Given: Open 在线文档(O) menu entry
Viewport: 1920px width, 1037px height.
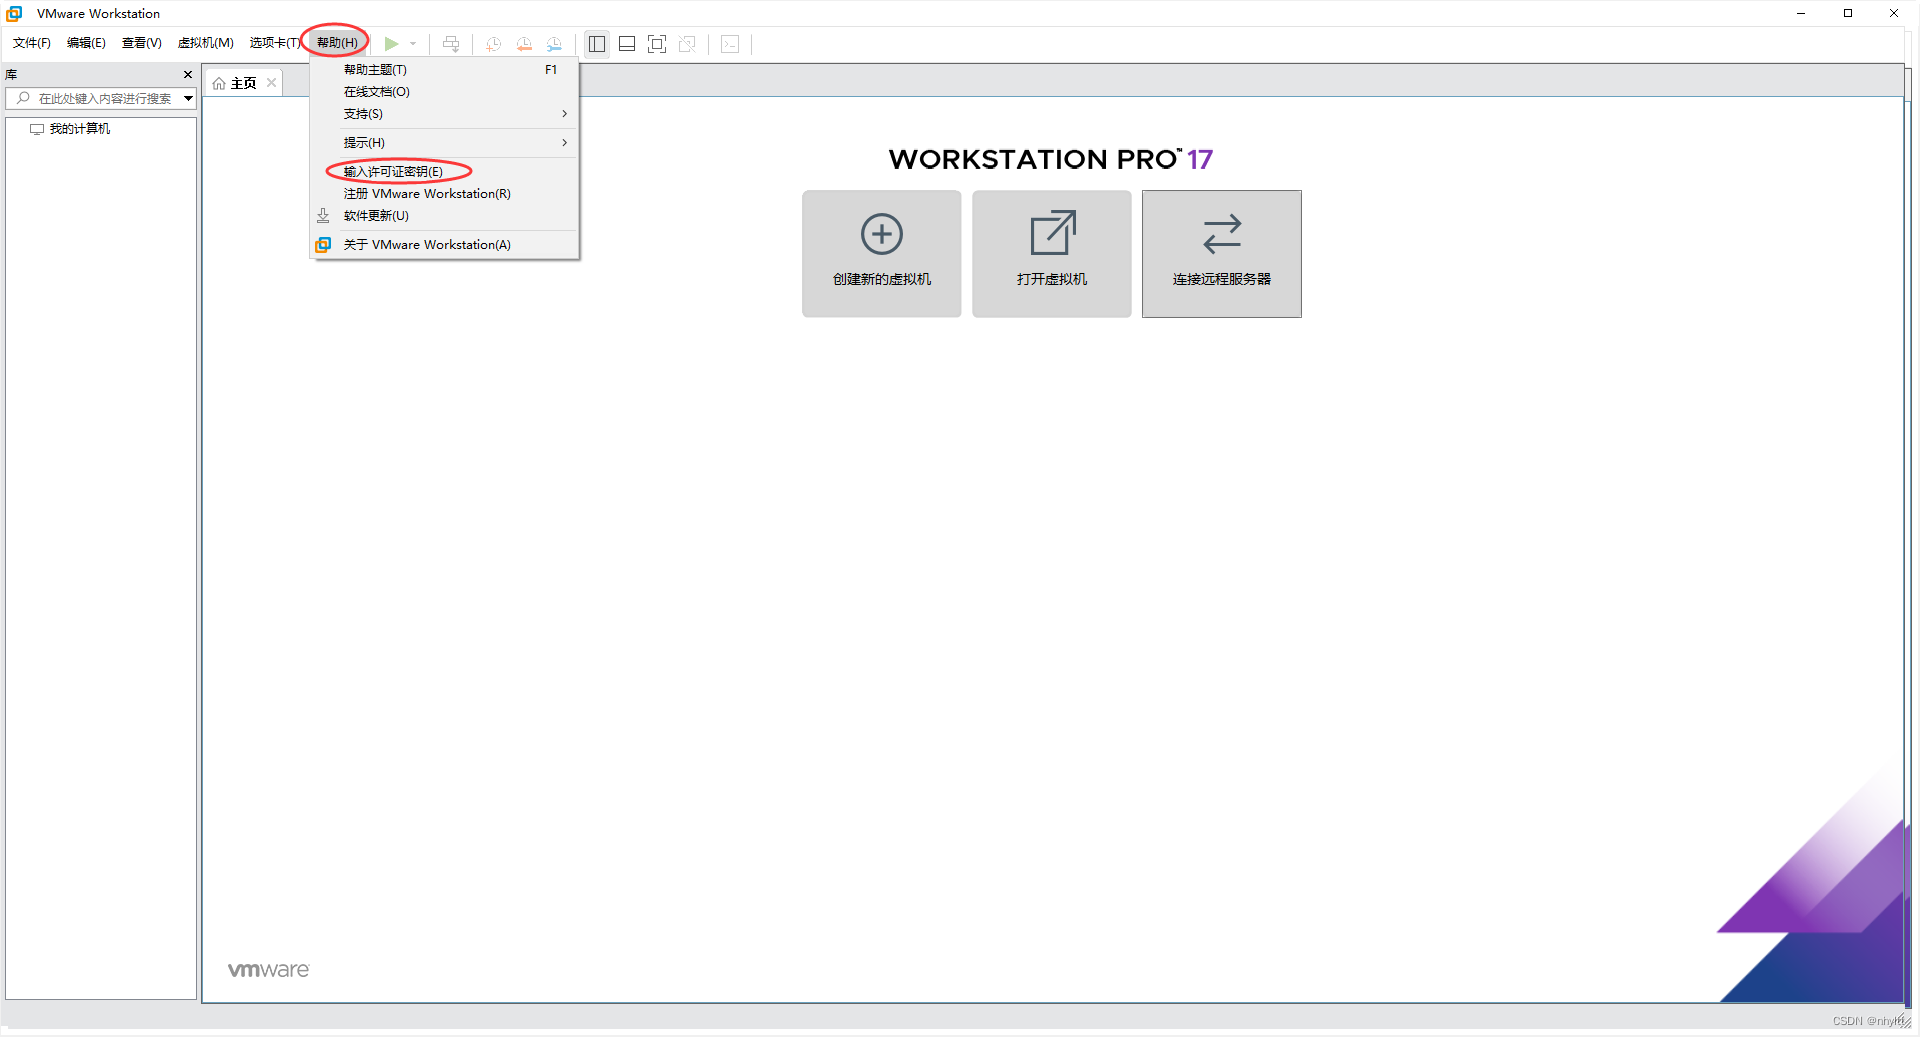Looking at the screenshot, I should [x=444, y=92].
